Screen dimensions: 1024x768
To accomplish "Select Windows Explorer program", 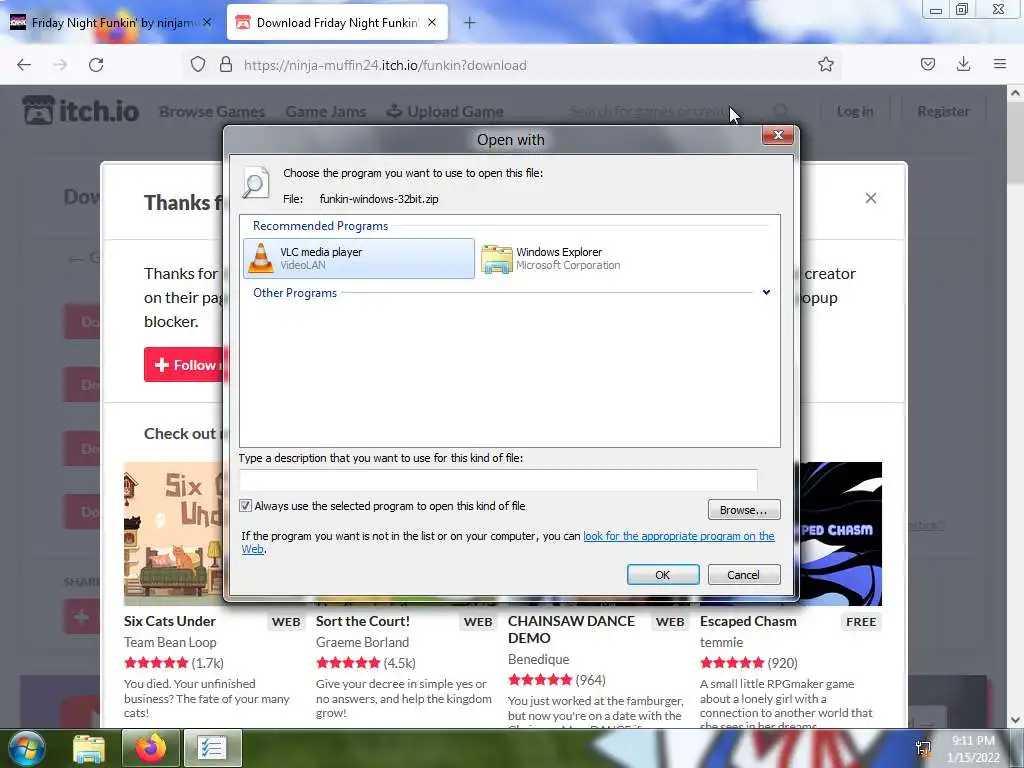I will click(552, 258).
